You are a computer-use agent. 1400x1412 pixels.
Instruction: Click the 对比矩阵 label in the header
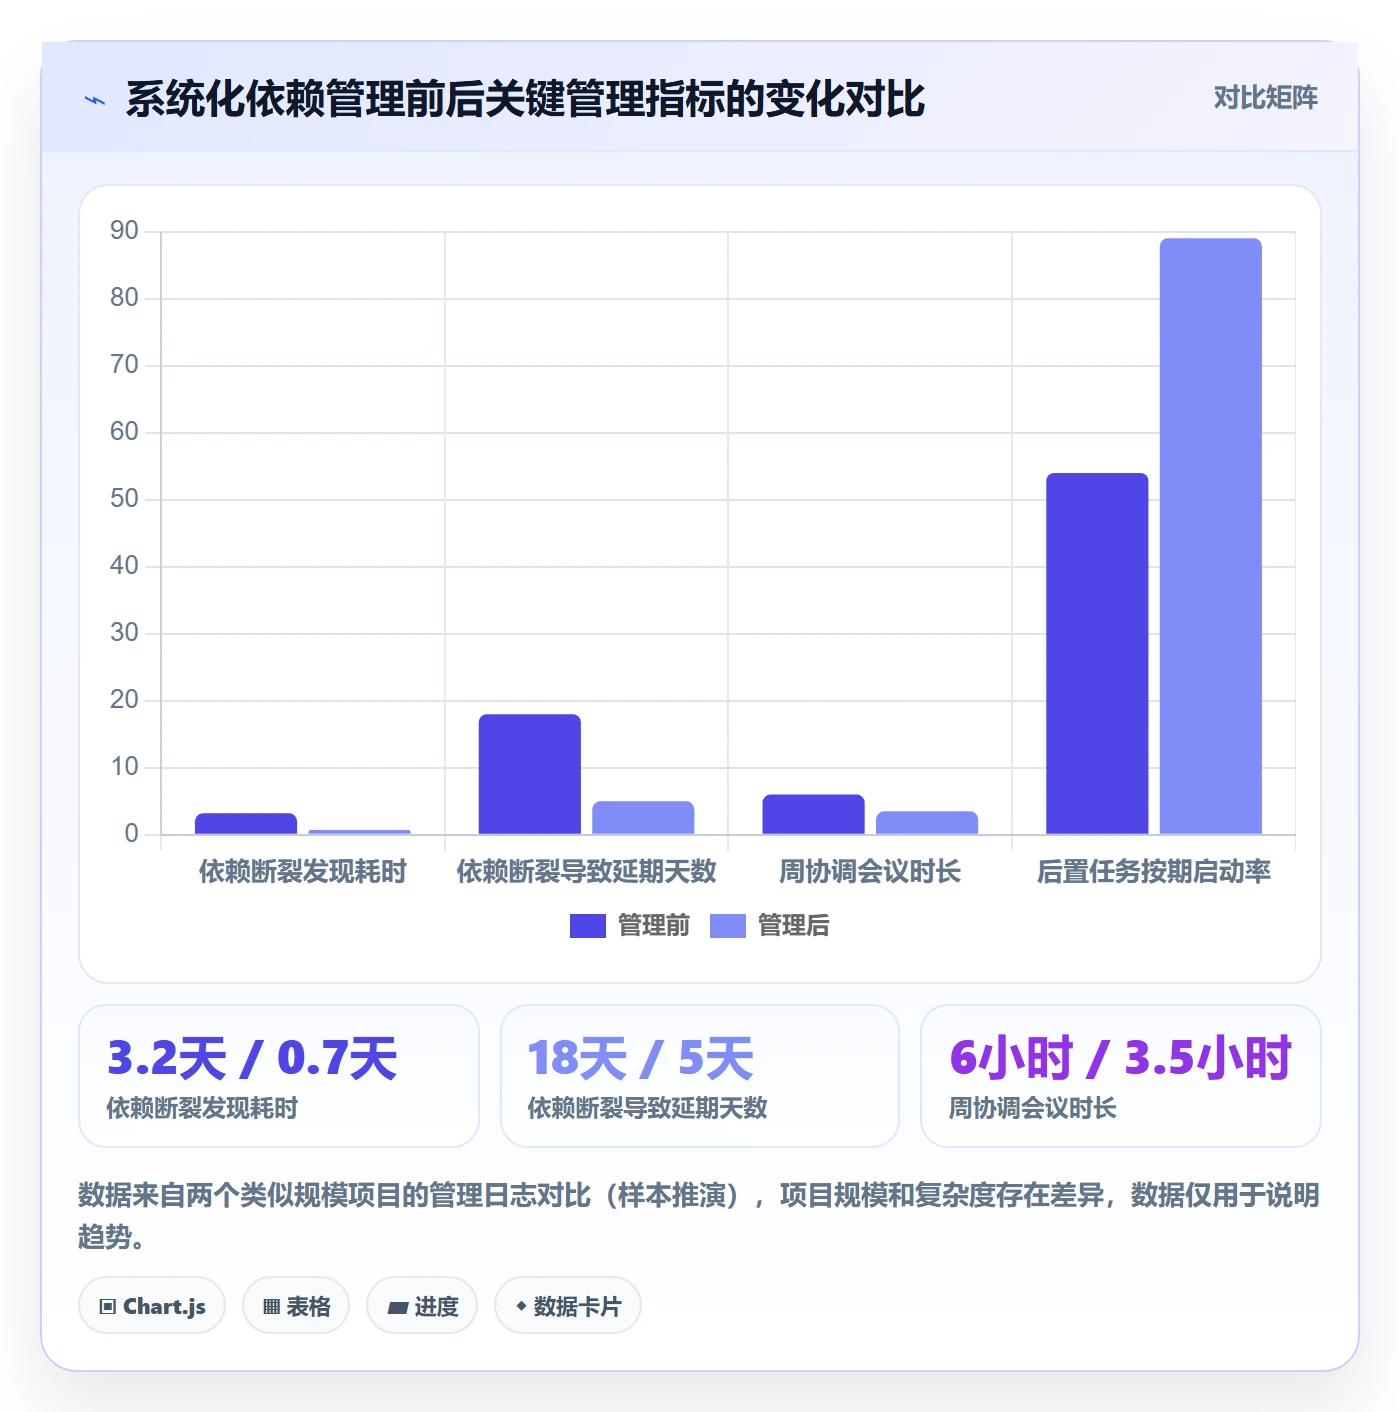point(1265,97)
